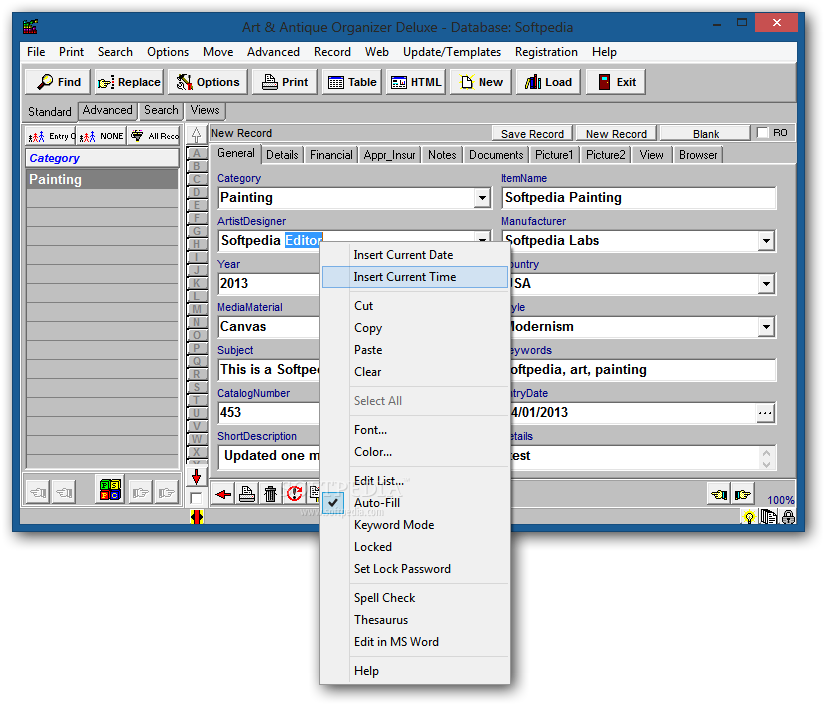Screen dimensions: 825x705
Task: Toggle Keyword Mode in the context menu
Action: click(x=415, y=525)
